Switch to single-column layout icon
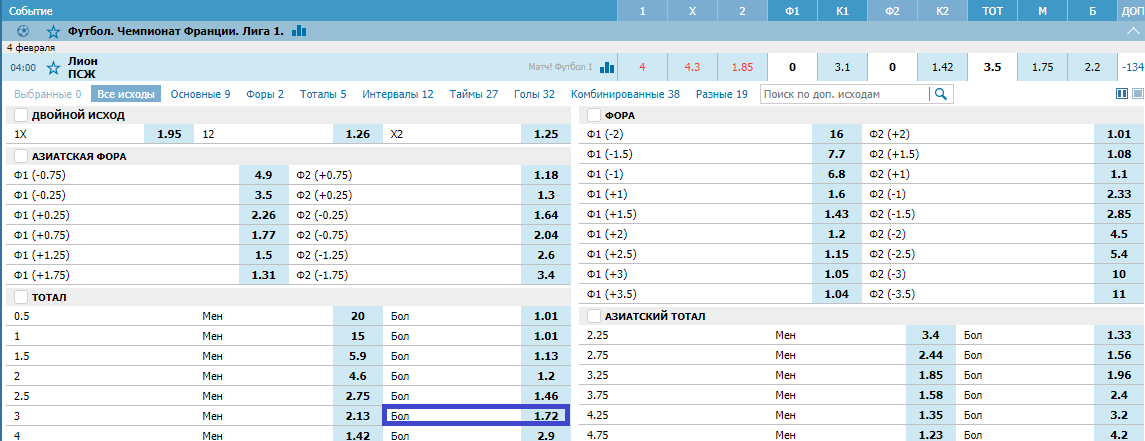The height and width of the screenshot is (441, 1145). click(1137, 94)
